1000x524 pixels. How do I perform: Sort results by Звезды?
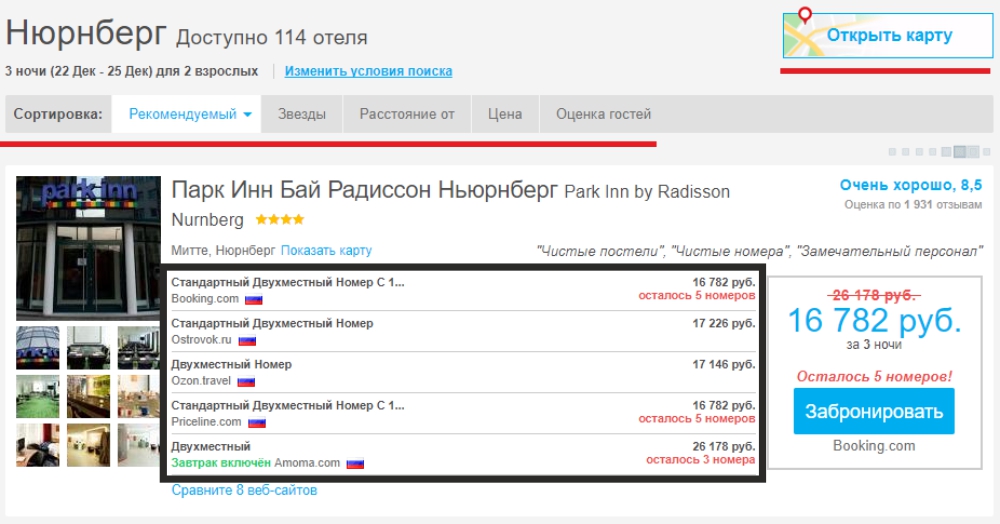(302, 114)
